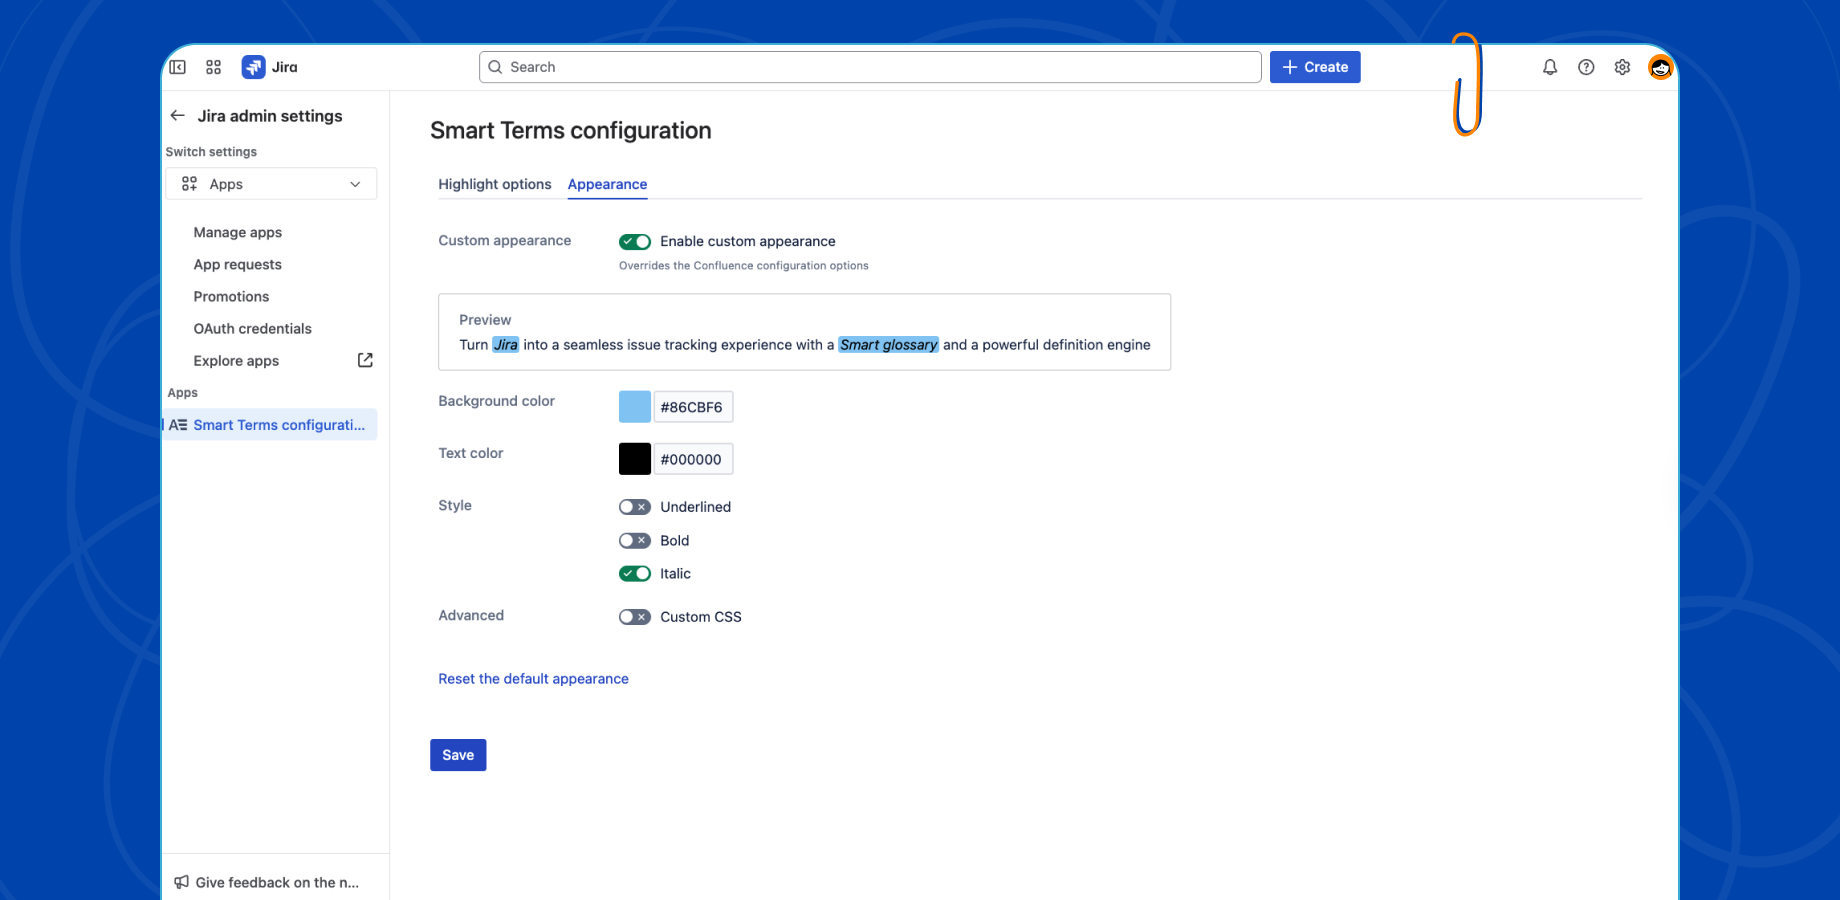Viewport: 1840px width, 900px height.
Task: Collapse the sidebar using the panel icon
Action: (178, 67)
